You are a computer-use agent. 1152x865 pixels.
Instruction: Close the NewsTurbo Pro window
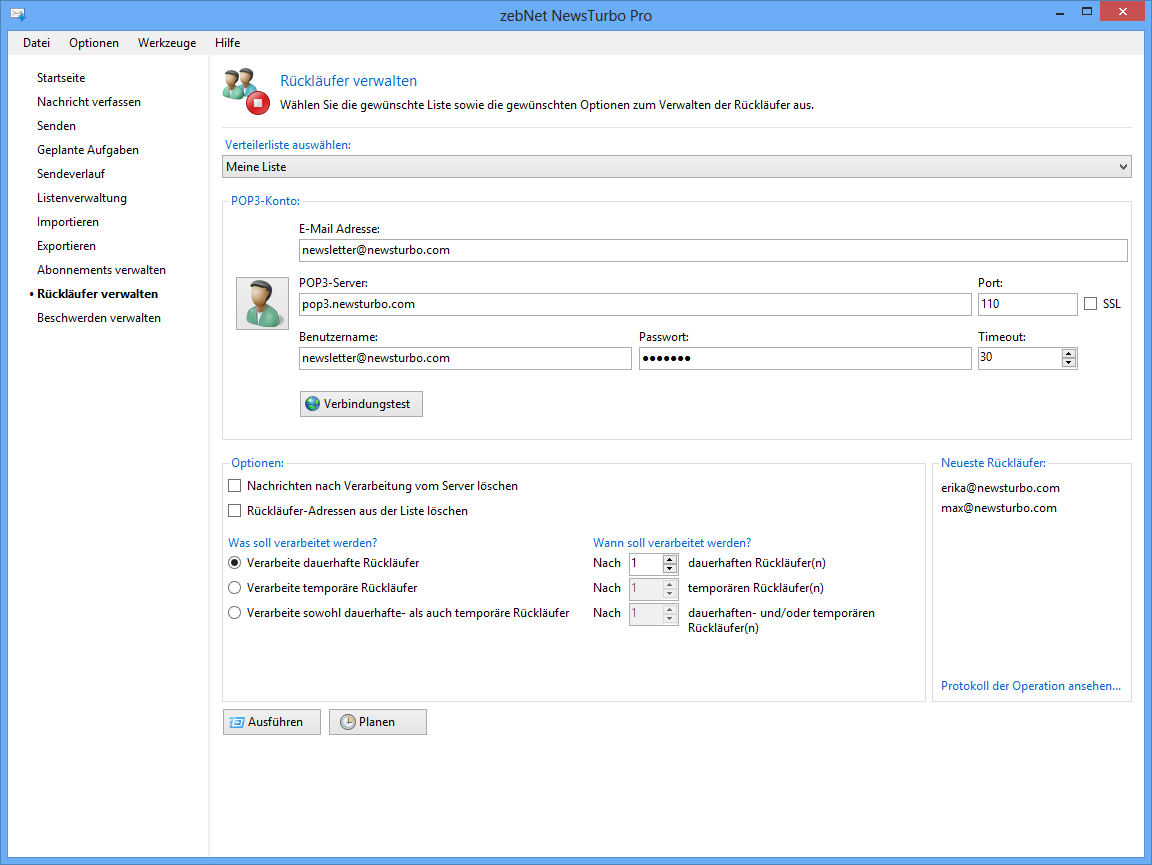click(x=1122, y=12)
